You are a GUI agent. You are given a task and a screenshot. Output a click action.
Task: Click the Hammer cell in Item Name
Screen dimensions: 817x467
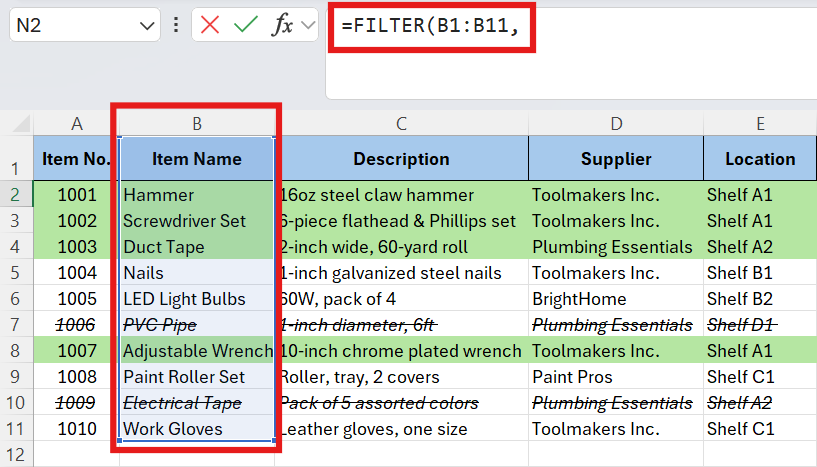tap(196, 195)
